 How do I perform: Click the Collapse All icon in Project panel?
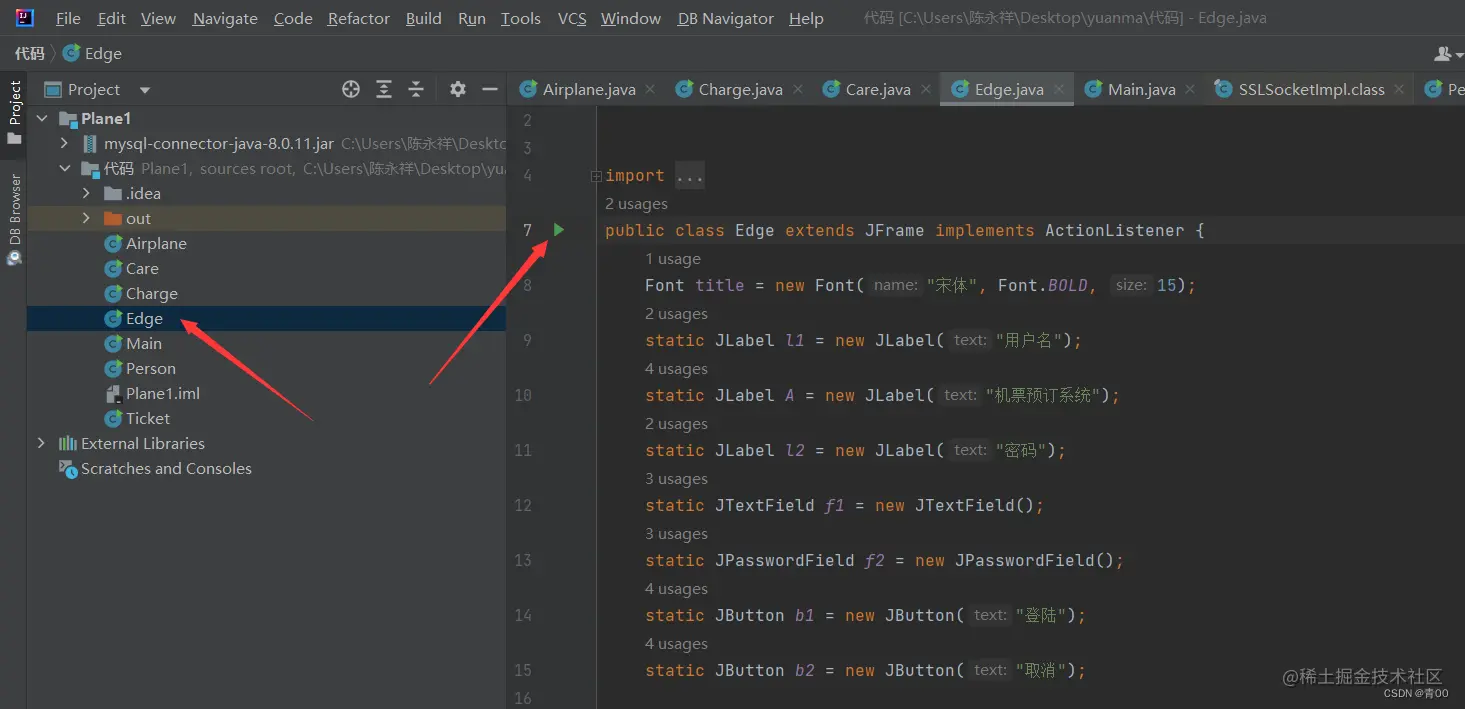416,89
